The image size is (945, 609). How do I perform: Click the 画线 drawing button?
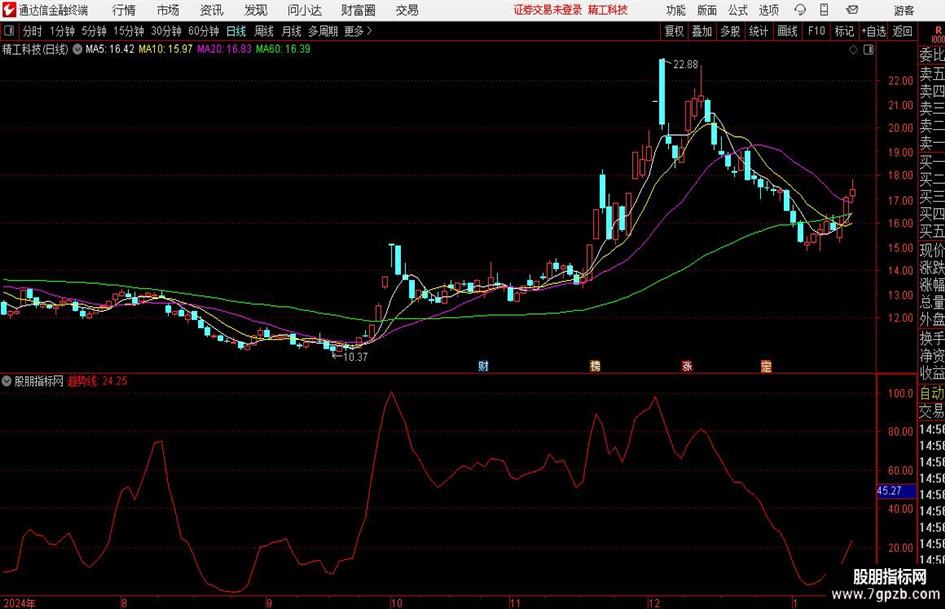tap(788, 31)
